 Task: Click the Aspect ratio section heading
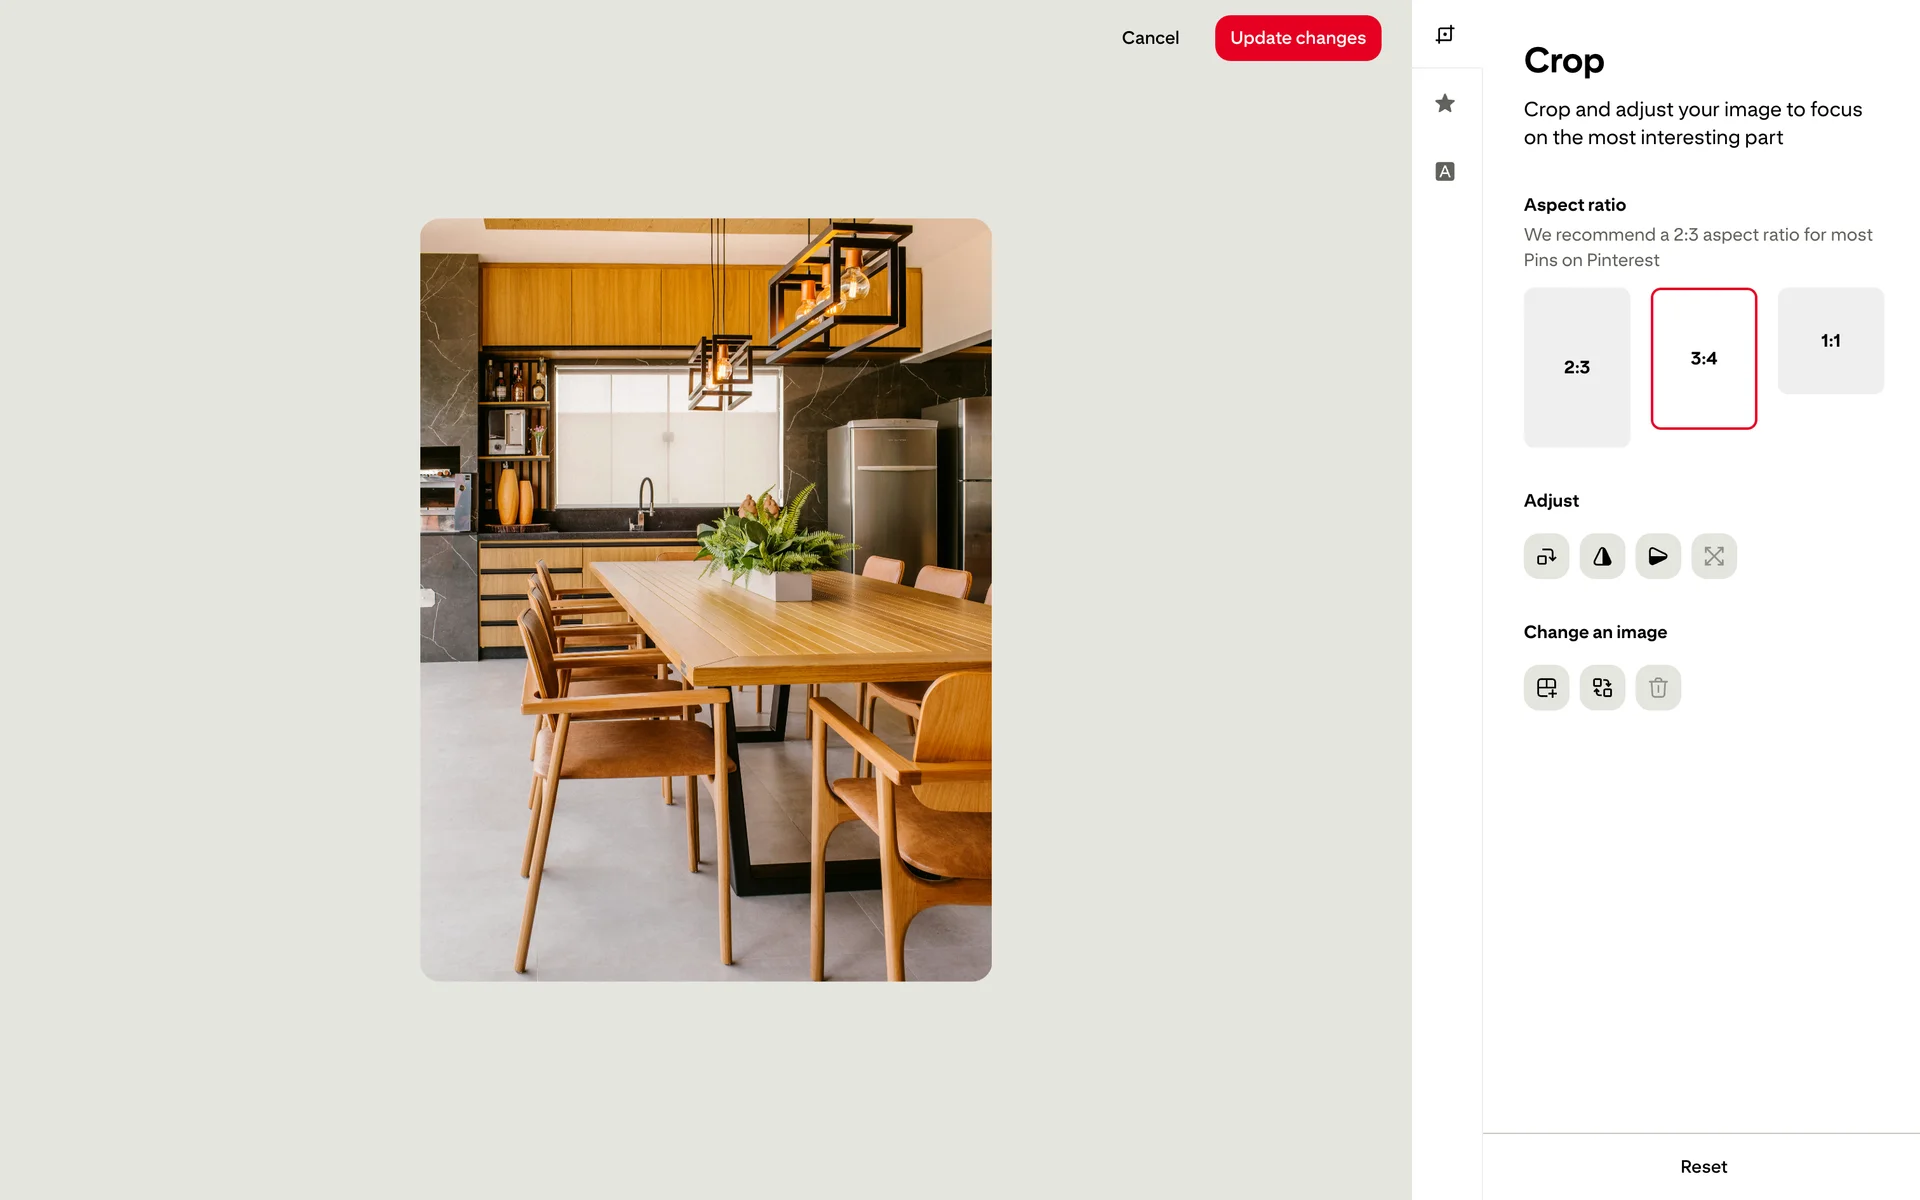1575,205
